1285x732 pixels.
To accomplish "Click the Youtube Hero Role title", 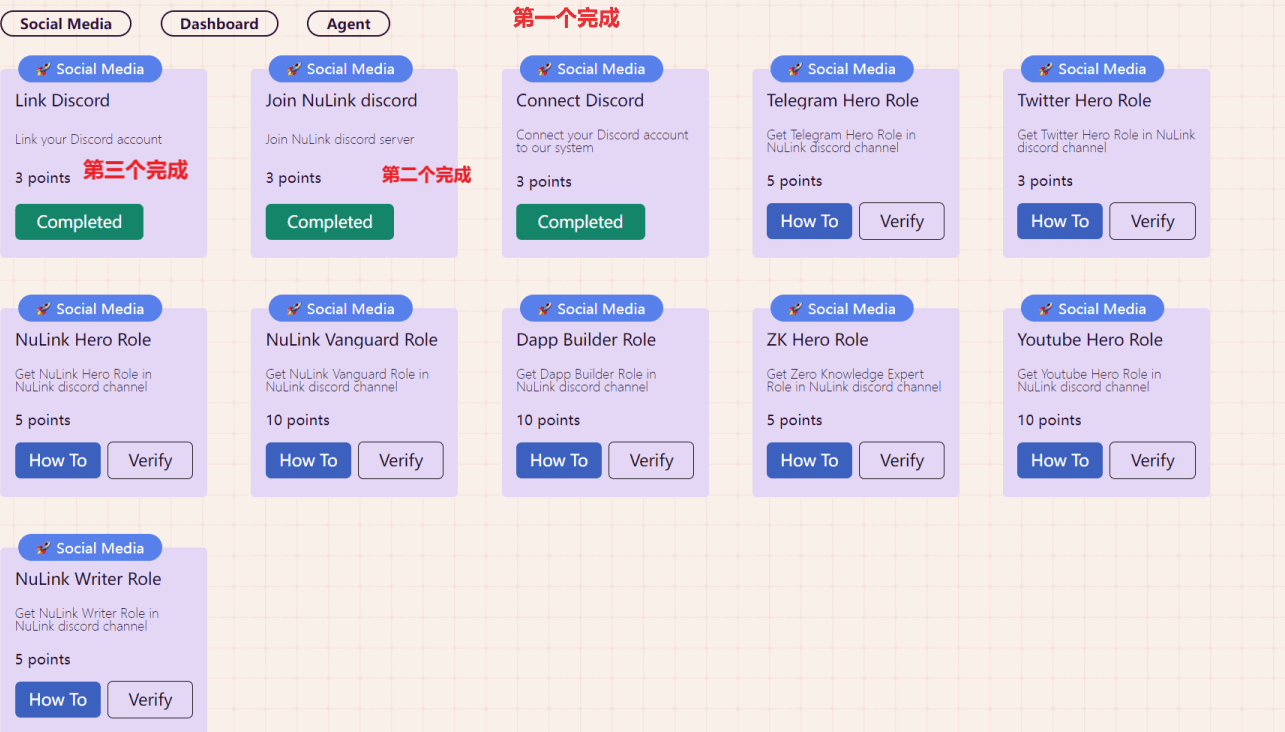I will click(1090, 340).
